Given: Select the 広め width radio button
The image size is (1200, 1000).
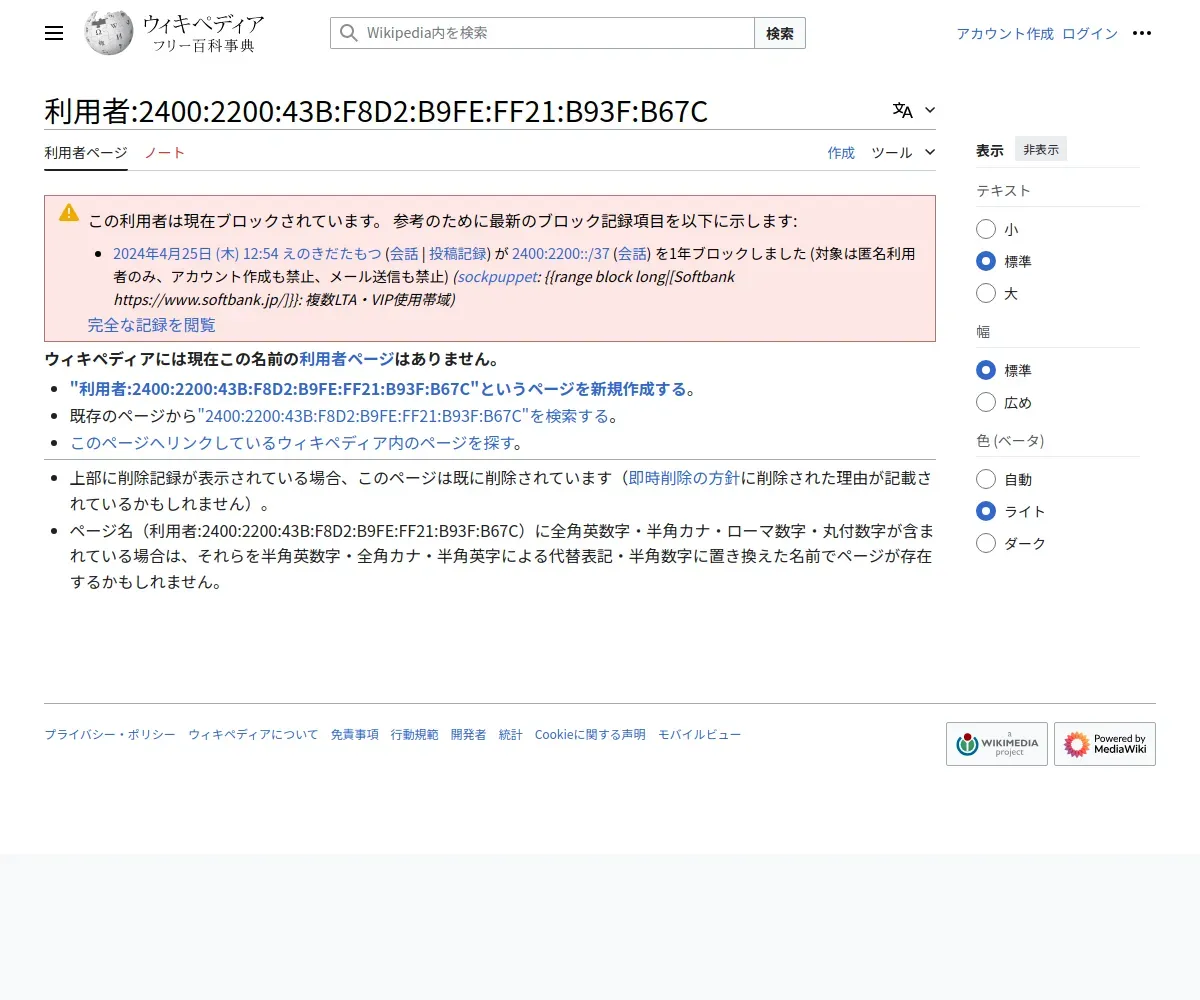Looking at the screenshot, I should (x=986, y=403).
